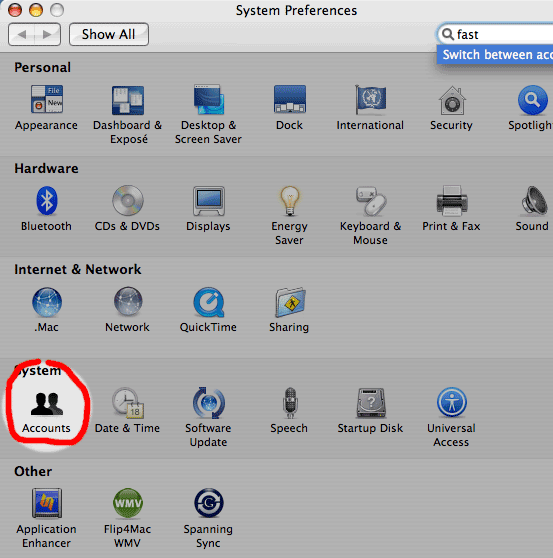553x558 pixels.
Task: Click the 'Hardware' section heading
Action: click(x=46, y=168)
